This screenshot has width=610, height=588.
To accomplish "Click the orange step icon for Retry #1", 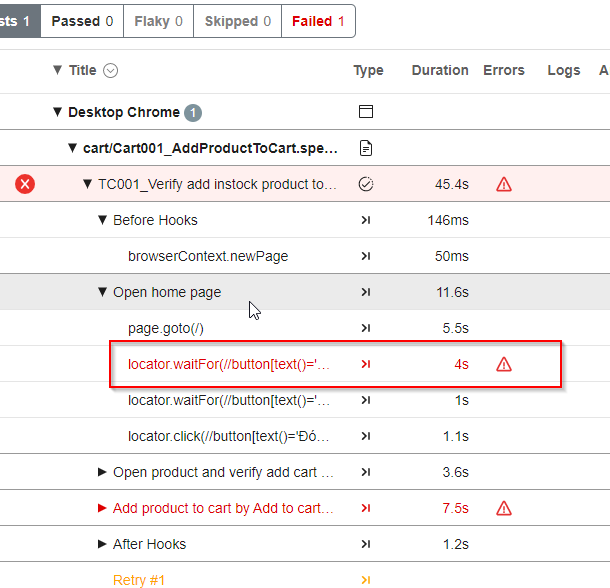I will coord(366,580).
